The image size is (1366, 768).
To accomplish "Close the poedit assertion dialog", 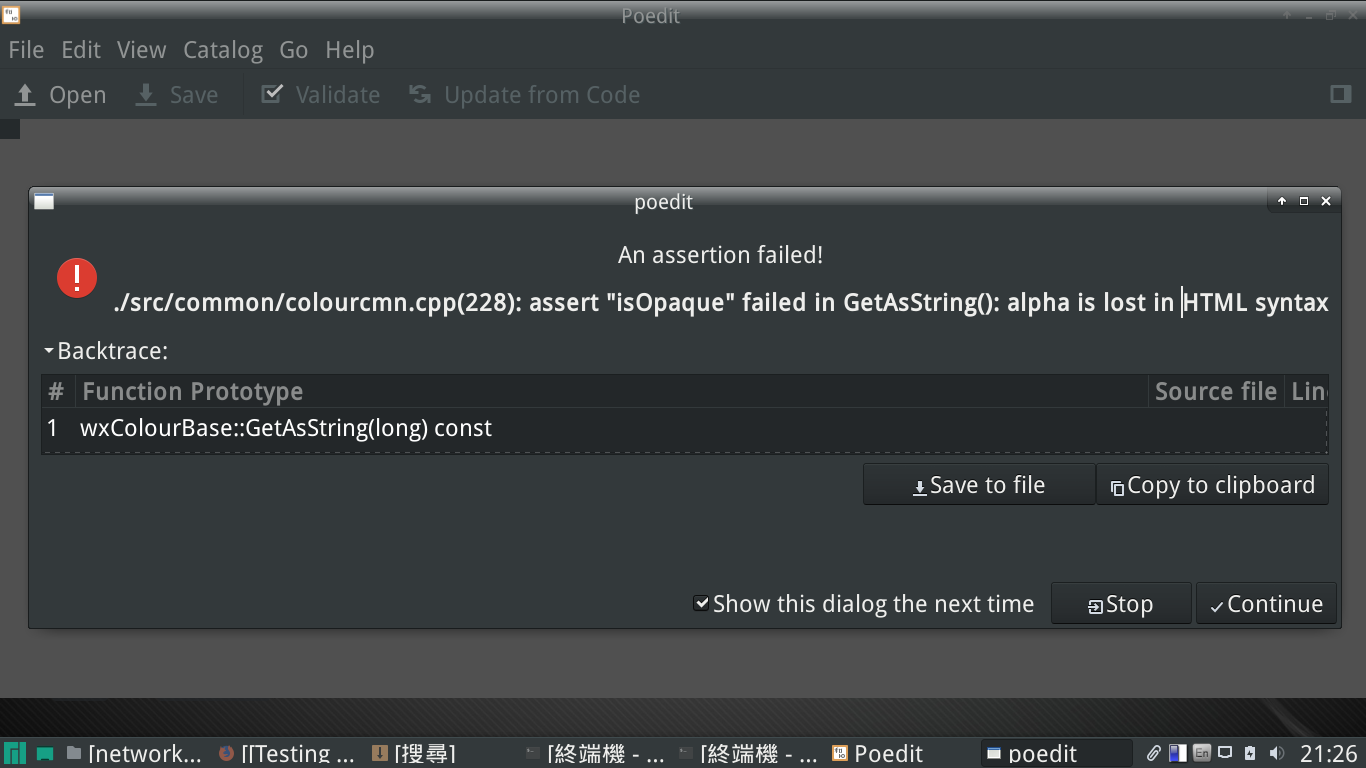I will point(1326,201).
